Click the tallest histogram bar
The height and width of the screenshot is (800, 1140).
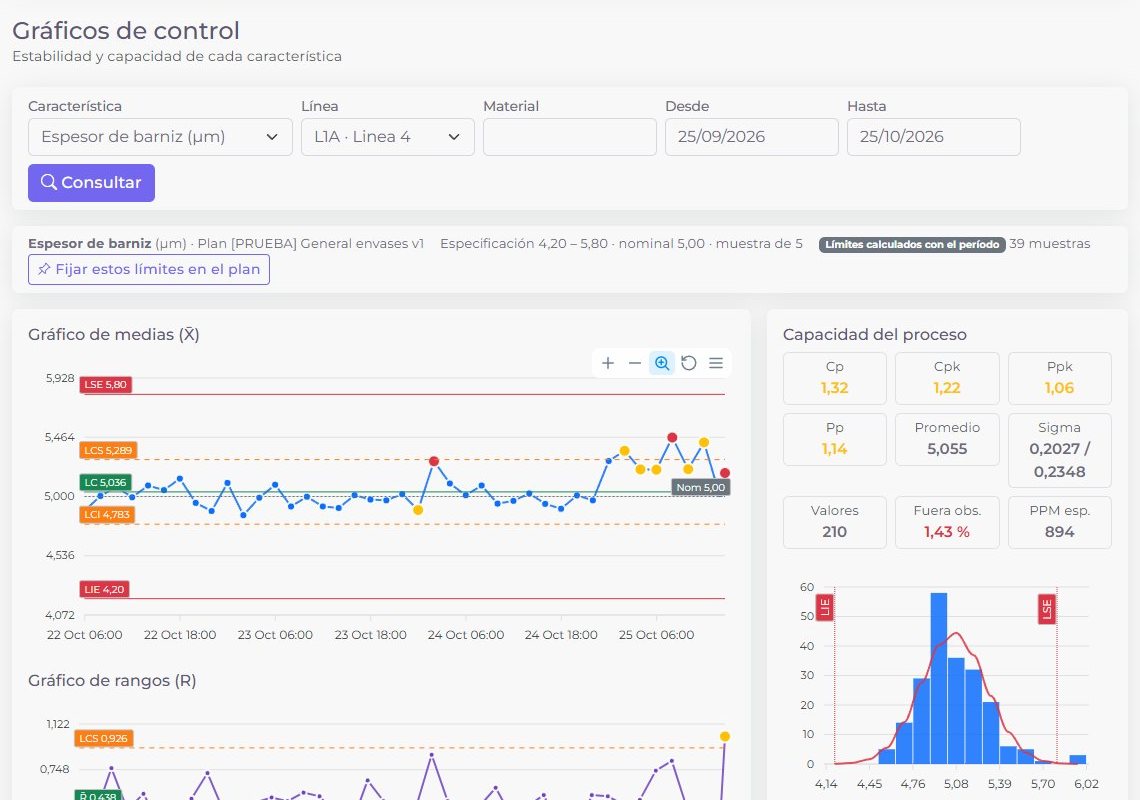[x=939, y=679]
